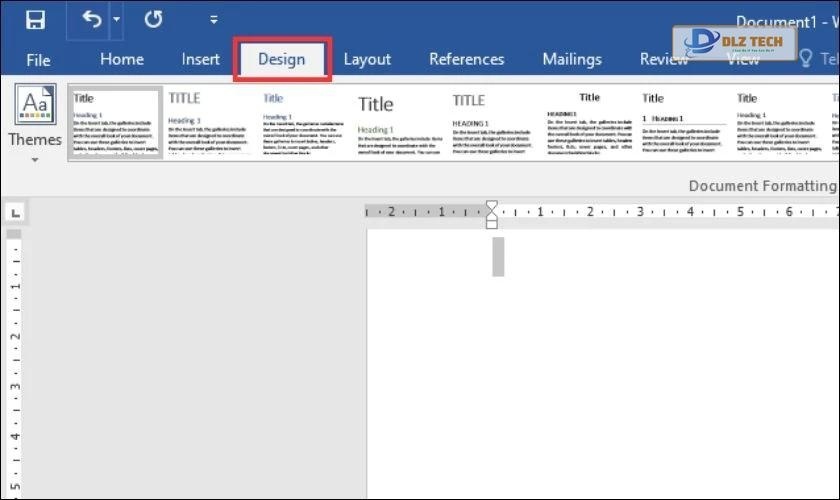This screenshot has width=840, height=500.
Task: Open the Undo history dropdown arrow
Action: [116, 20]
